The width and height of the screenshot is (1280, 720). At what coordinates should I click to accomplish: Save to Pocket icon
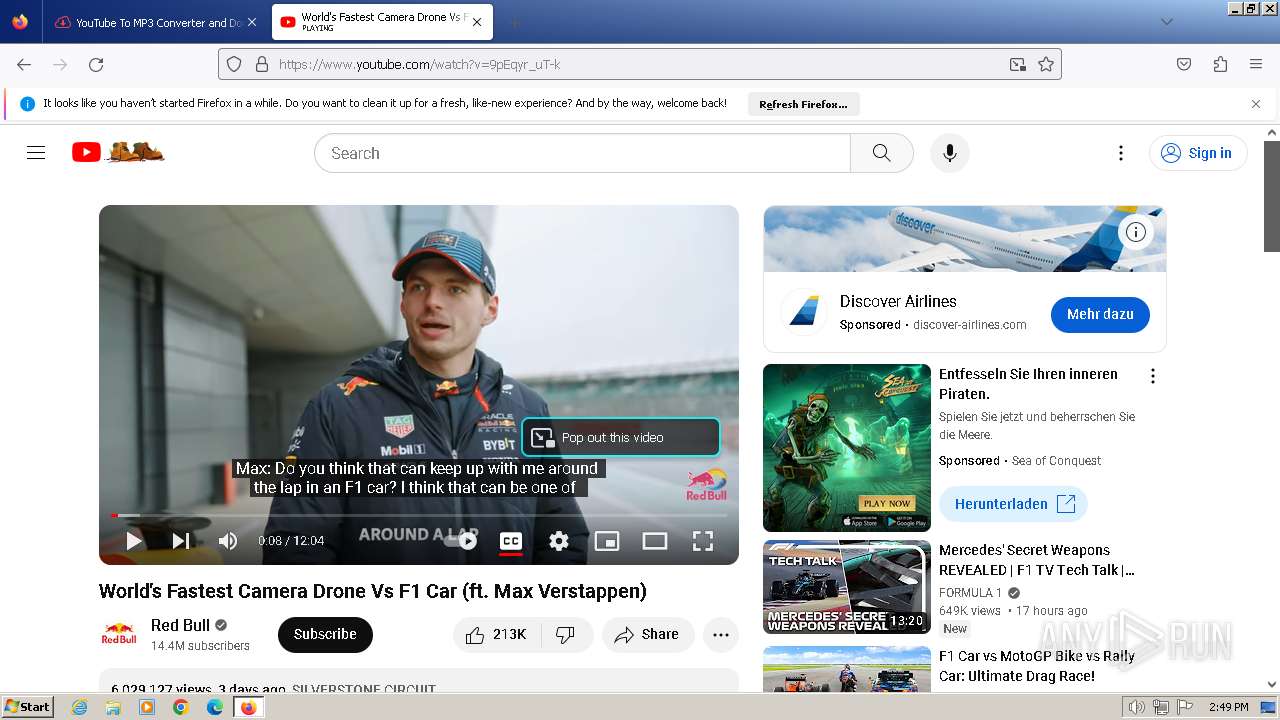(x=1184, y=64)
